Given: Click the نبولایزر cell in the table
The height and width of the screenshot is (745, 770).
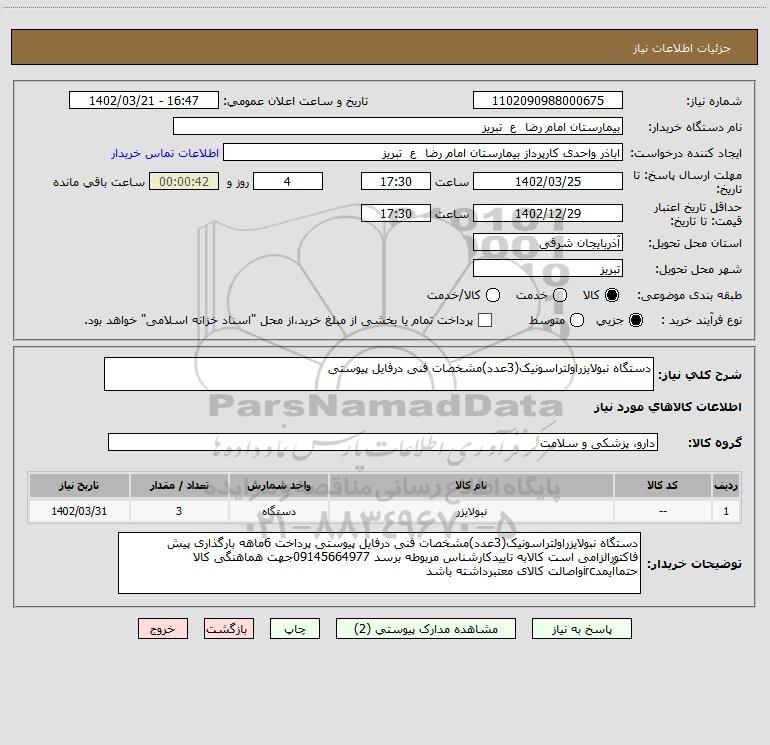Looking at the screenshot, I should pyautogui.click(x=471, y=511).
